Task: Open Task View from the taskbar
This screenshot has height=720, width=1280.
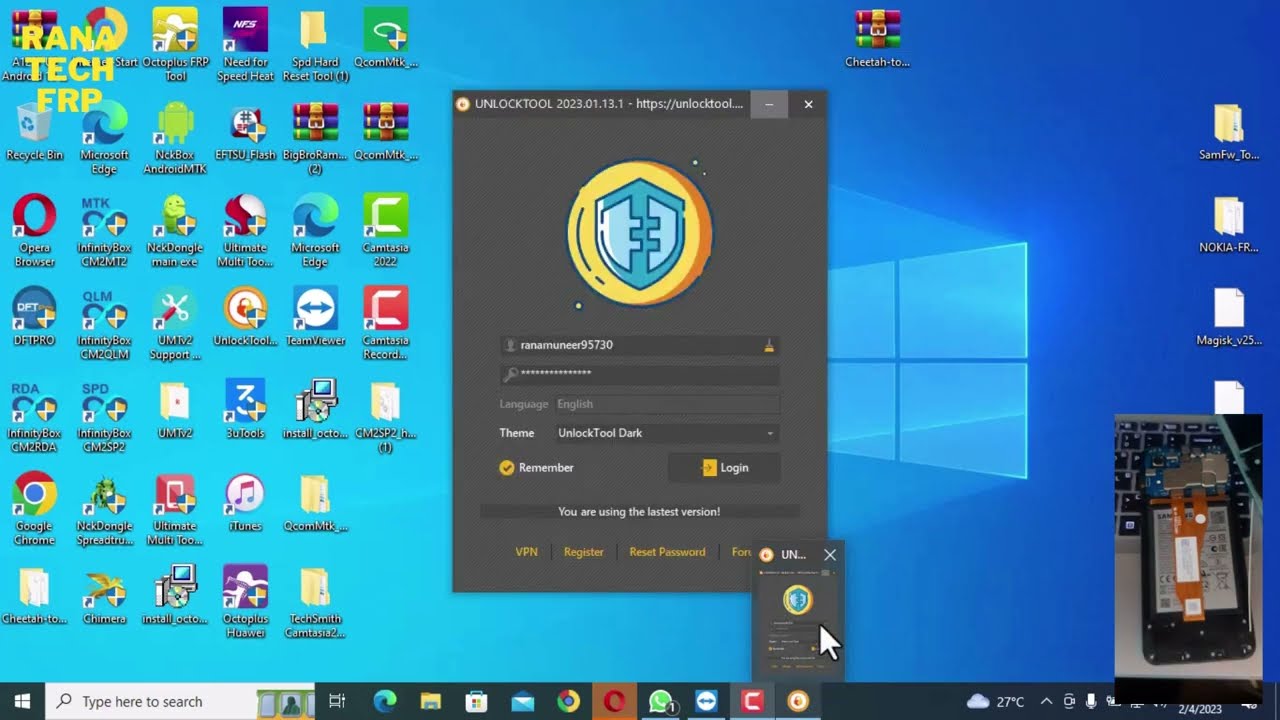Action: click(337, 701)
